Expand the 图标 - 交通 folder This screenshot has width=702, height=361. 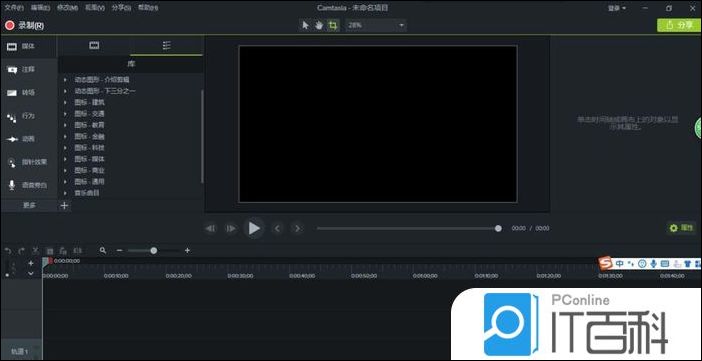(65, 114)
